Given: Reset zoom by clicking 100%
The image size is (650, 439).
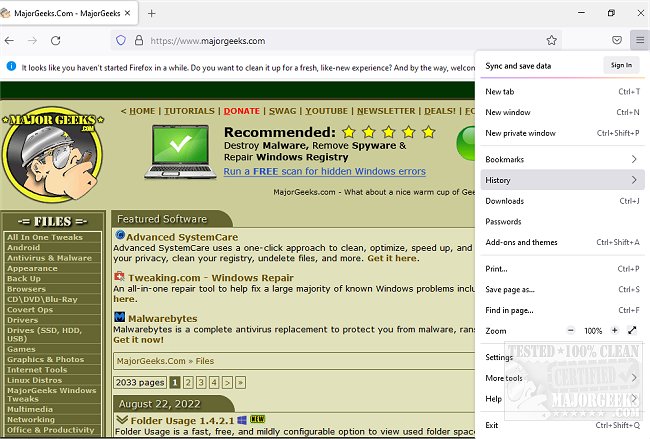Looking at the screenshot, I should click(593, 331).
